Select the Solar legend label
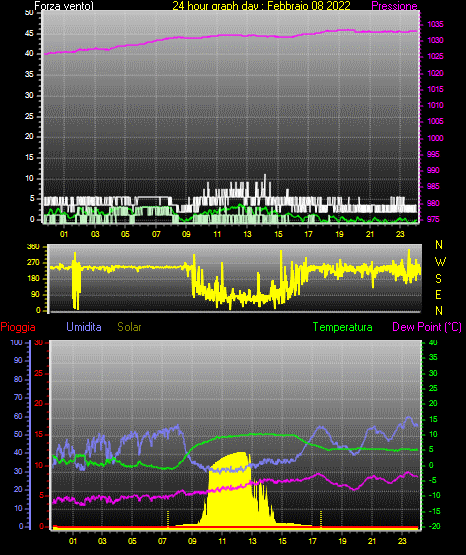The height and width of the screenshot is (555, 466). (129, 327)
